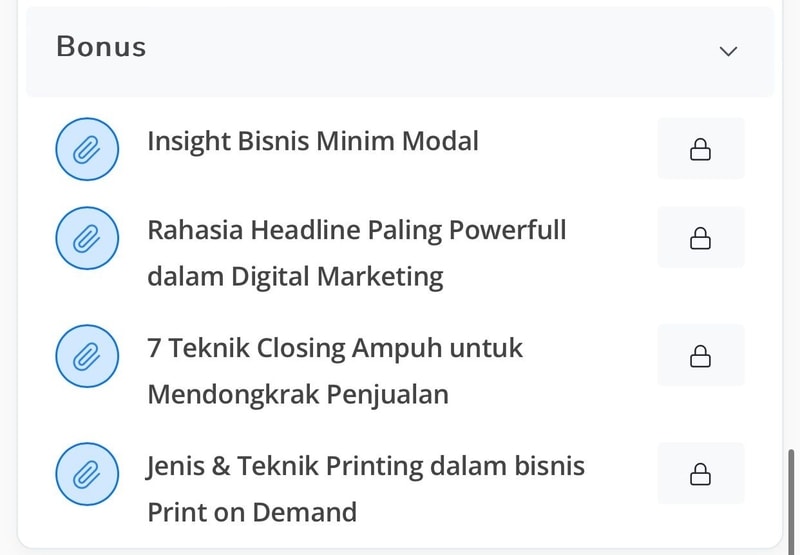Open the Insight Bisnis Minim Modal lesson

pos(313,142)
